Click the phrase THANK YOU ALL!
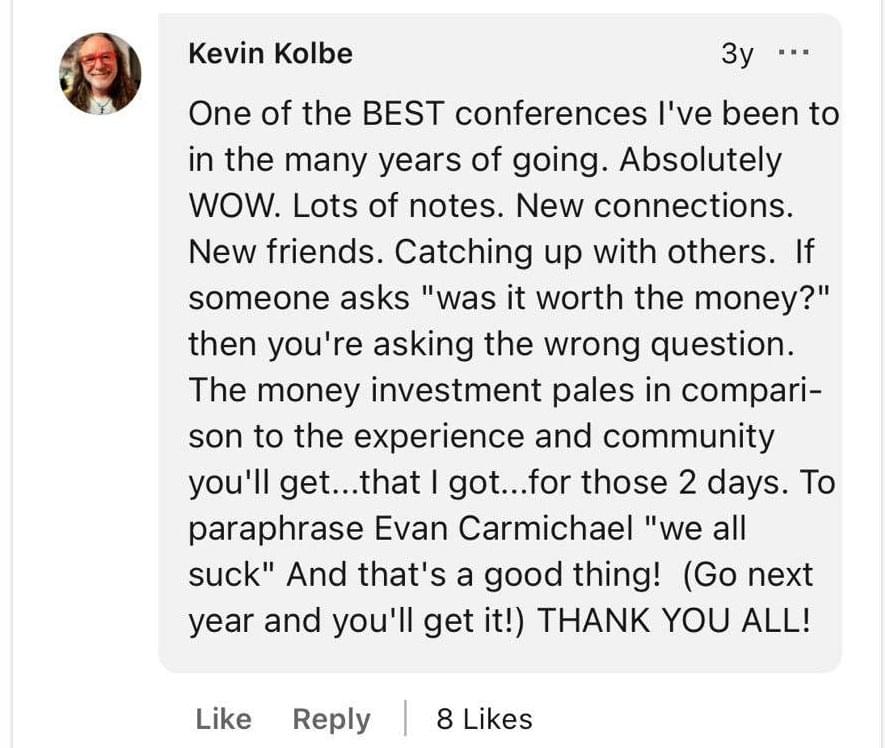This screenshot has height=748, width=885. [x=674, y=620]
